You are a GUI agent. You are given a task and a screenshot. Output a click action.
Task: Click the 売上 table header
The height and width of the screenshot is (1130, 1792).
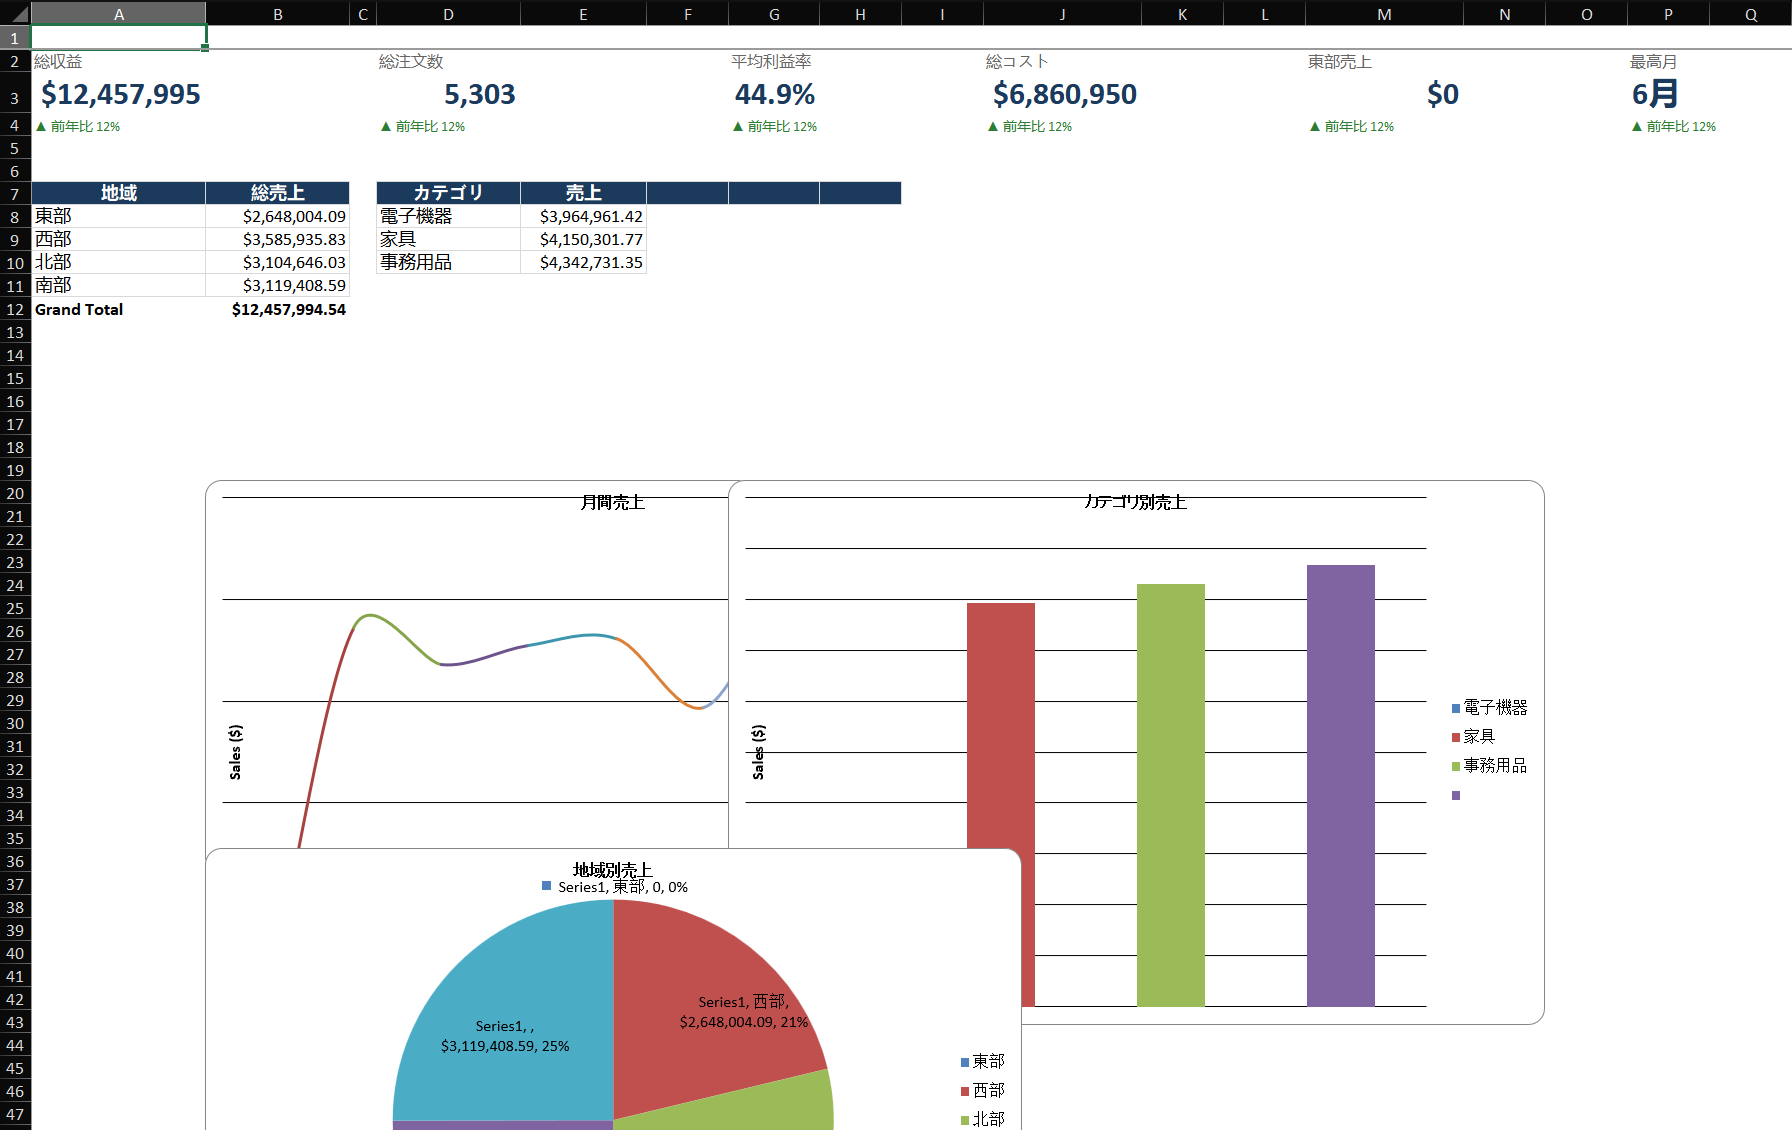click(x=583, y=193)
